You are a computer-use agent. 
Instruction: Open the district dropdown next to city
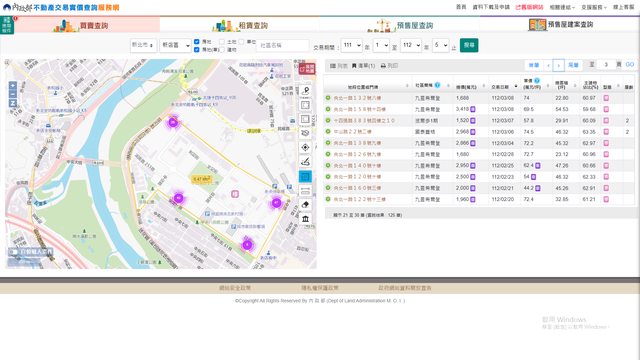(176, 45)
